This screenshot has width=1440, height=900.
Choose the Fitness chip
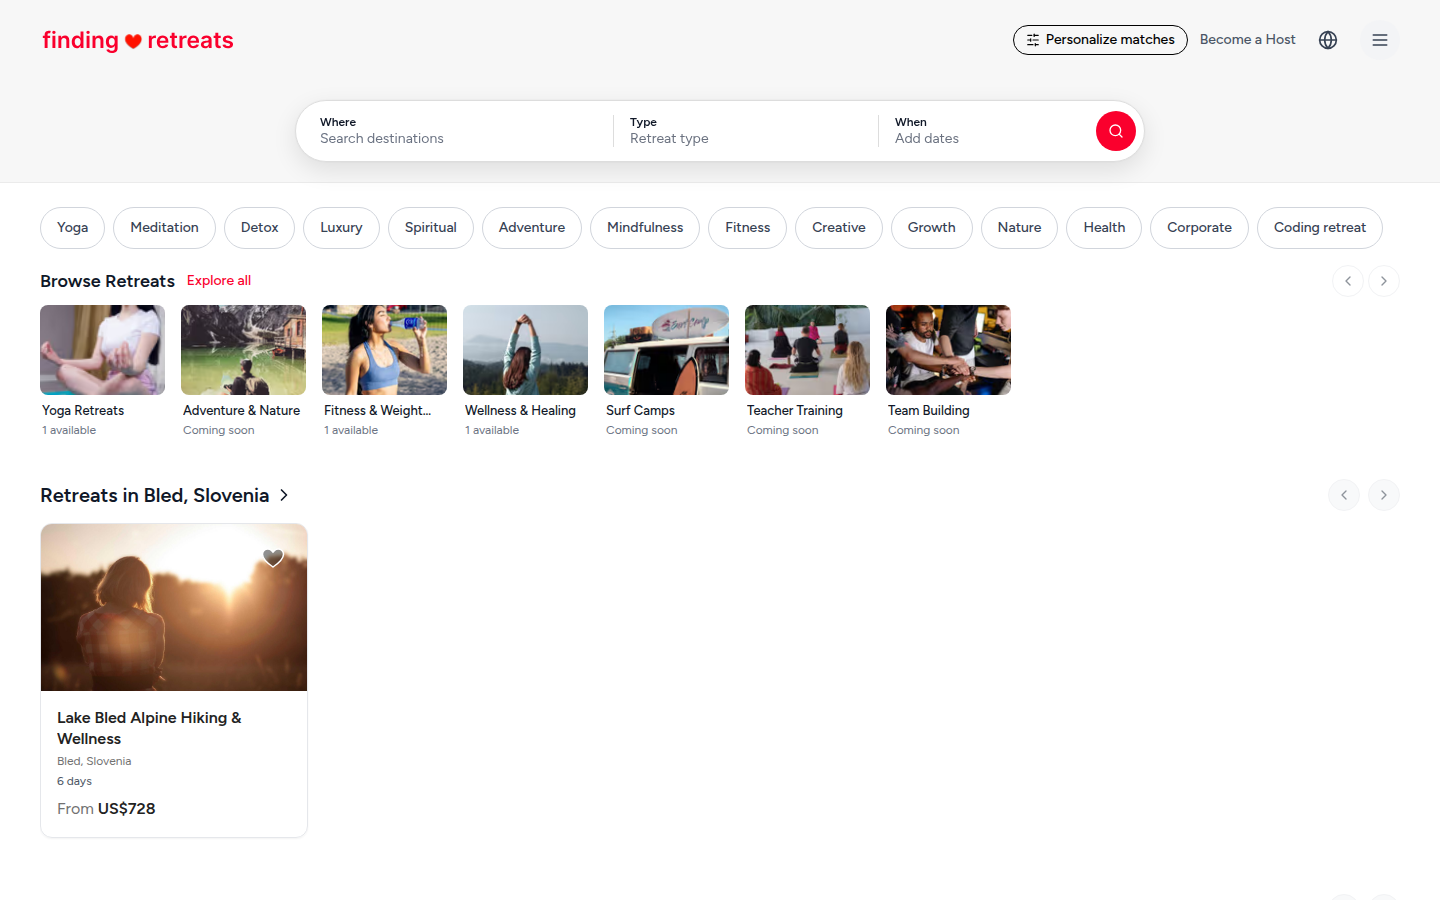point(748,228)
